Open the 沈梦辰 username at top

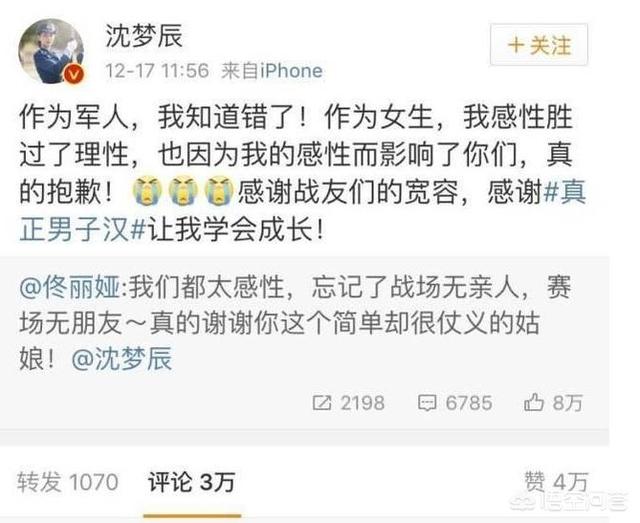(144, 36)
